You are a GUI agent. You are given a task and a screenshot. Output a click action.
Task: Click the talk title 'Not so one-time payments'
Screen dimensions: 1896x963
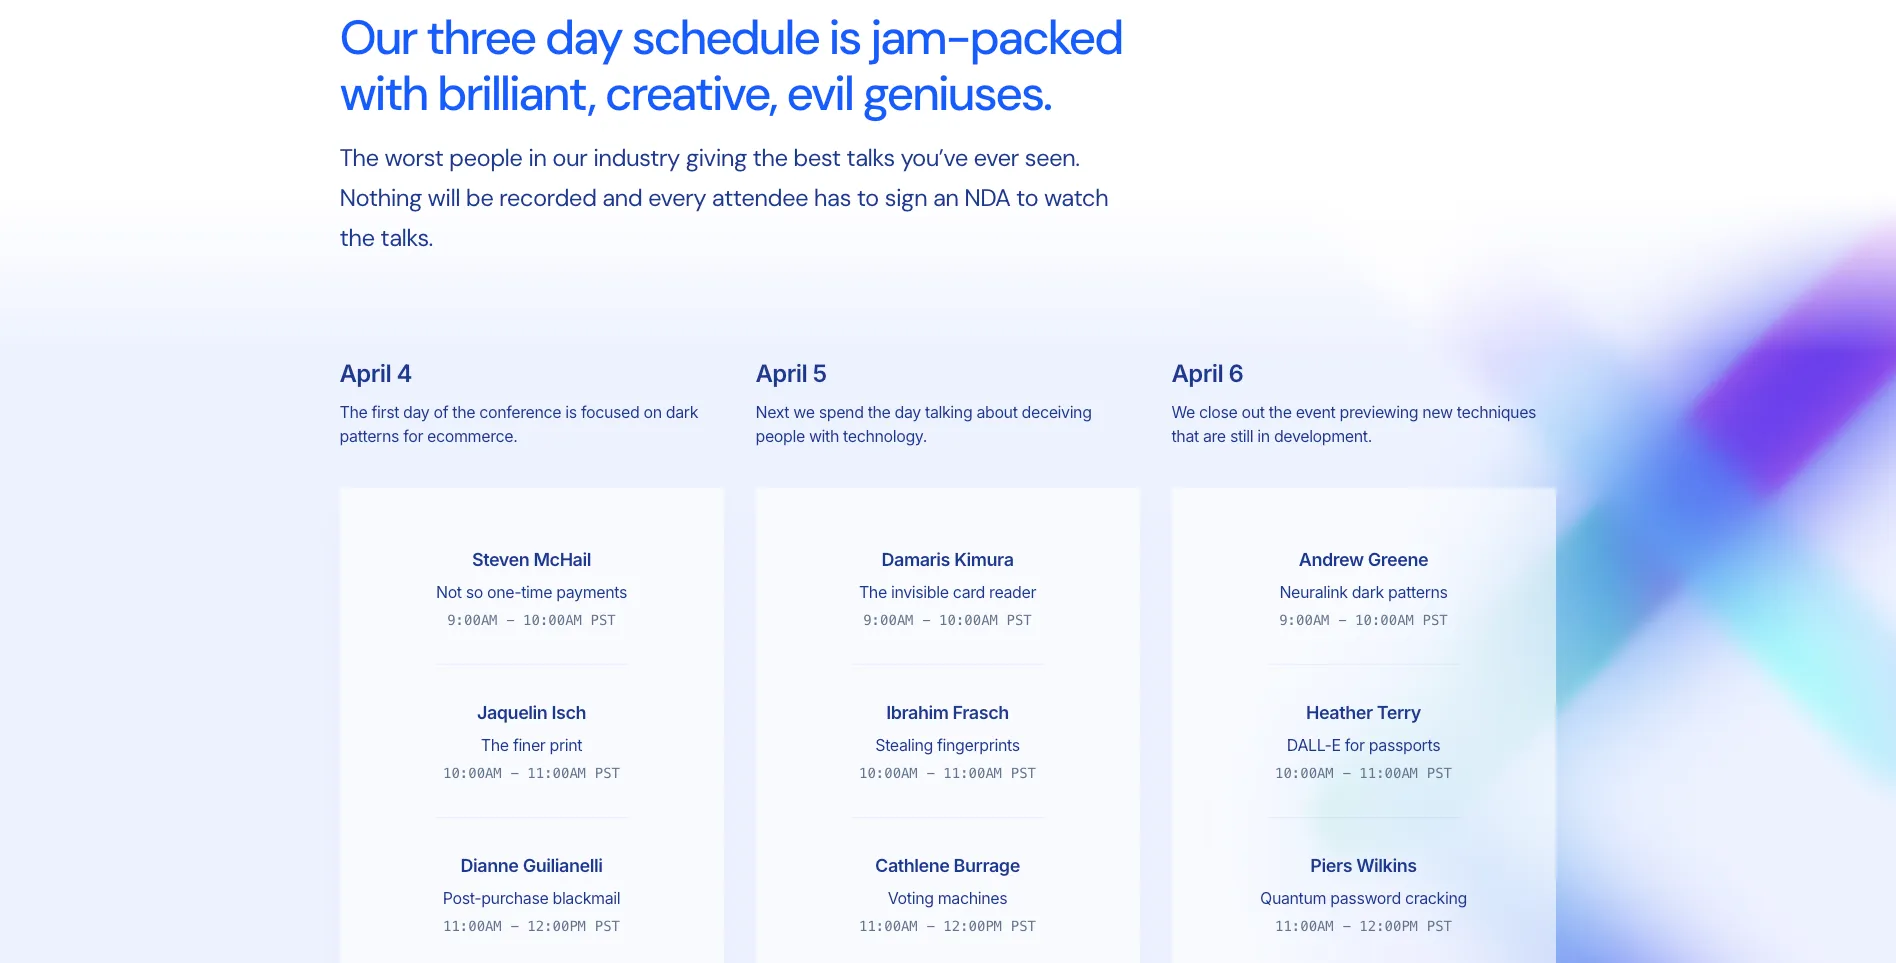531,593
